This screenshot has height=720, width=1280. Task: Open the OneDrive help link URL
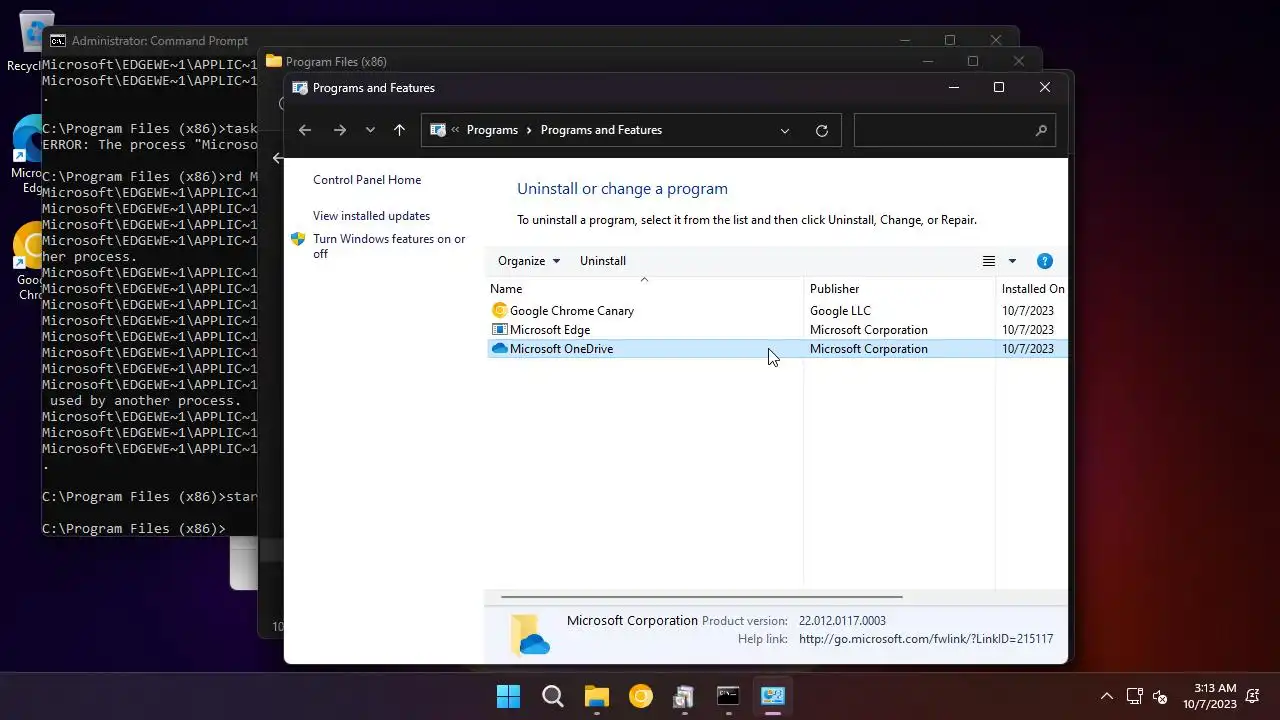(x=926, y=639)
